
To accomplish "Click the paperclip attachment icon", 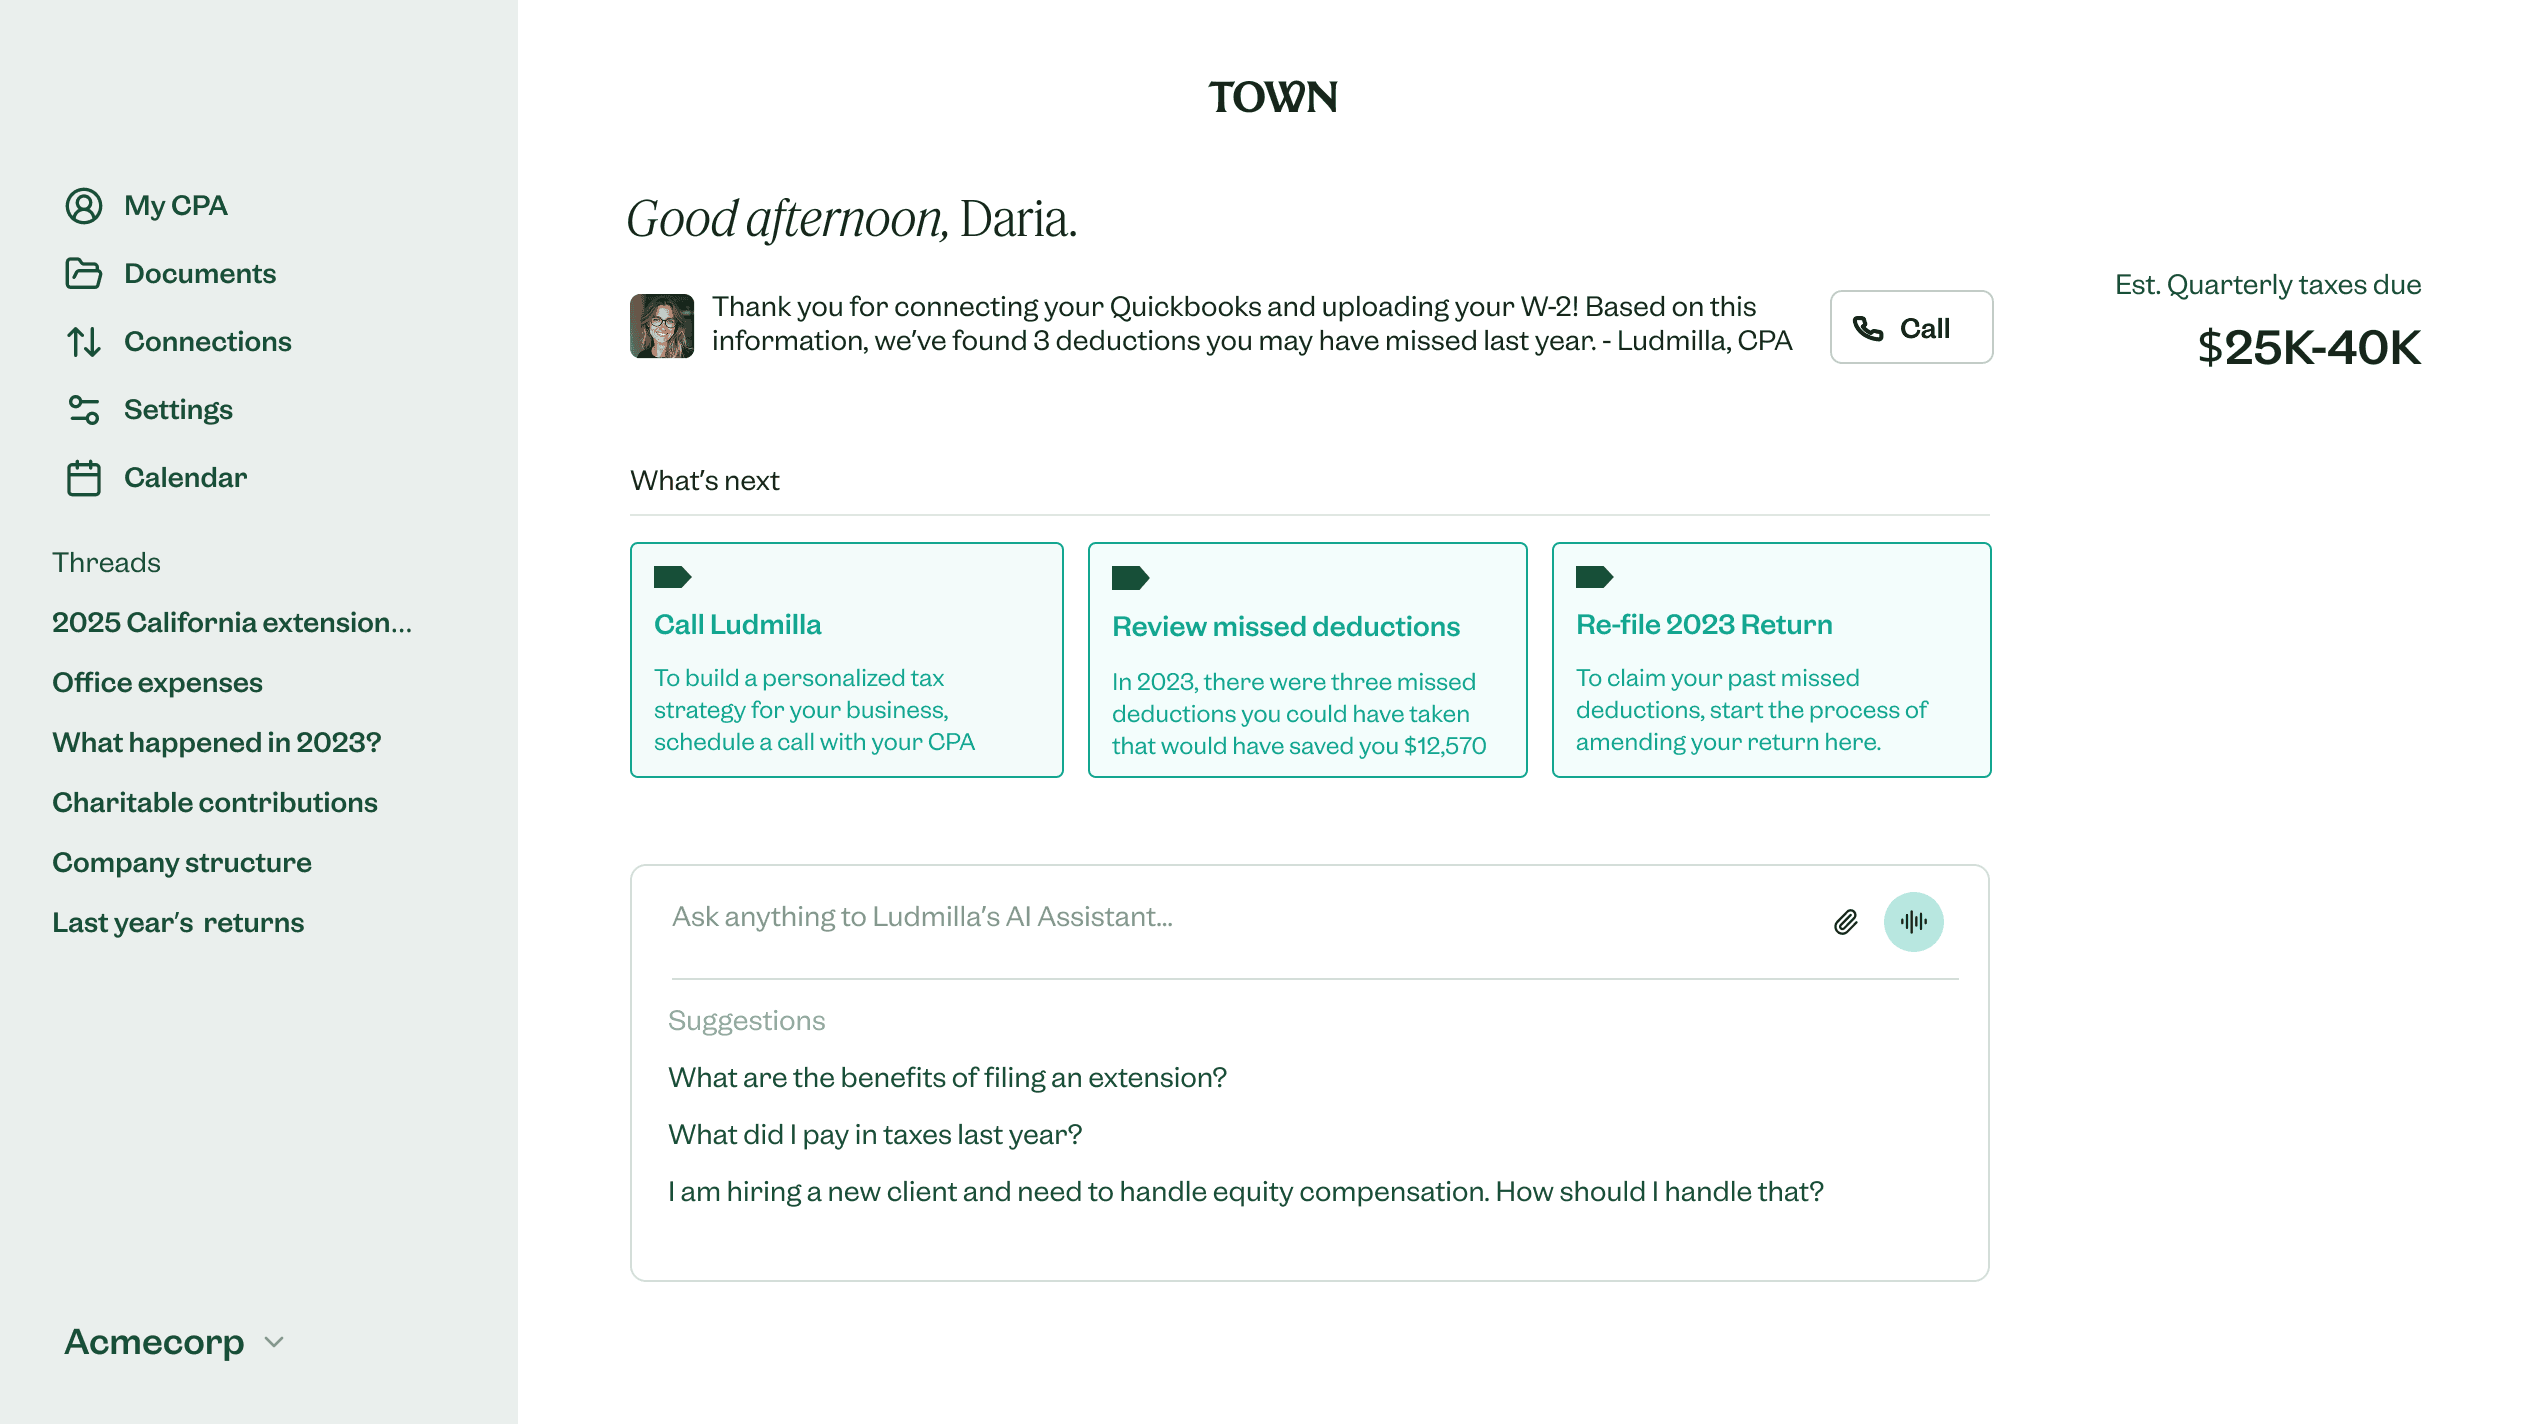I will click(1845, 922).
